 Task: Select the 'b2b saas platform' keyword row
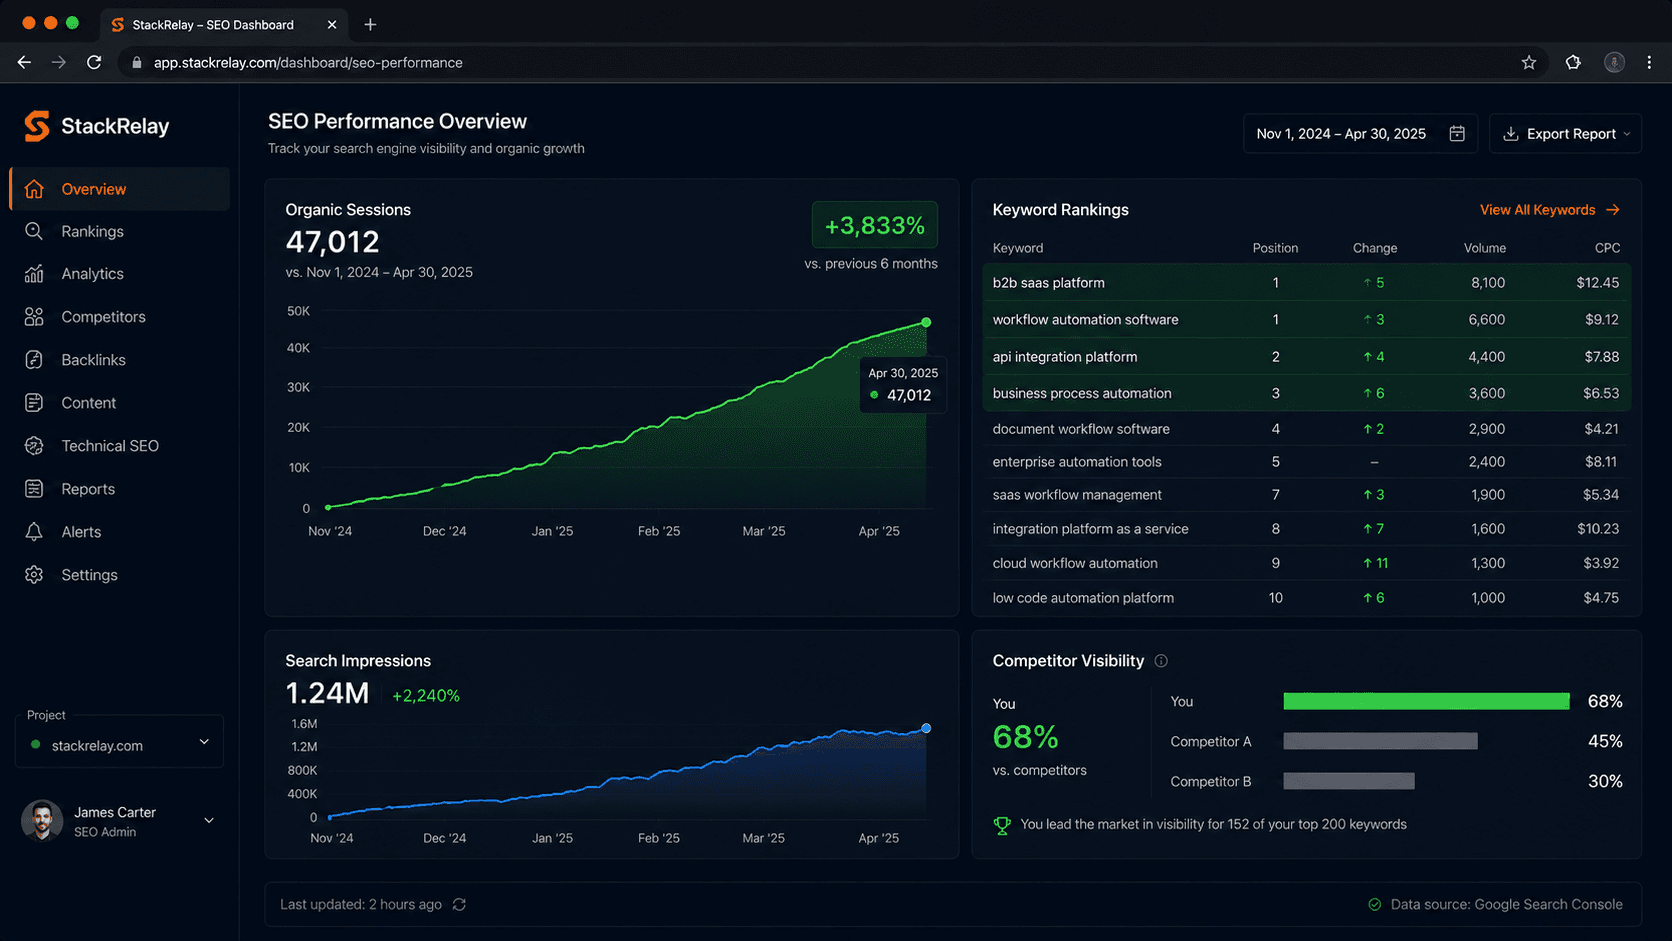point(1306,283)
